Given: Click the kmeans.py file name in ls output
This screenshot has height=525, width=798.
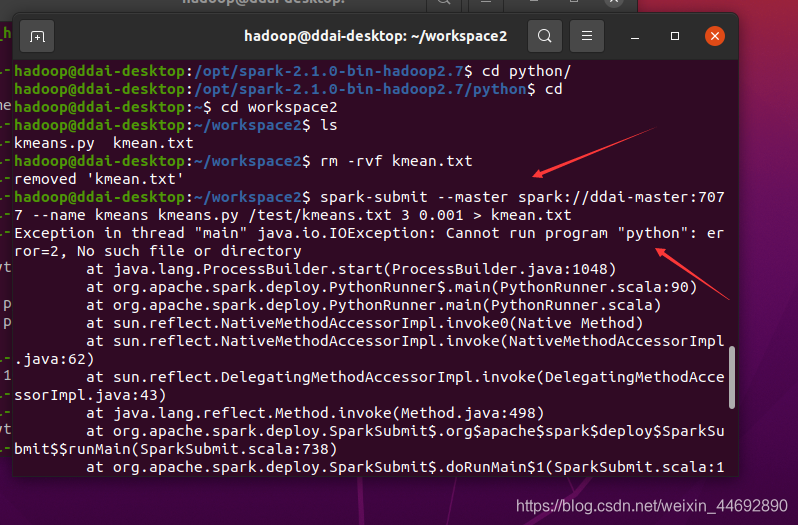Looking at the screenshot, I should pos(54,143).
